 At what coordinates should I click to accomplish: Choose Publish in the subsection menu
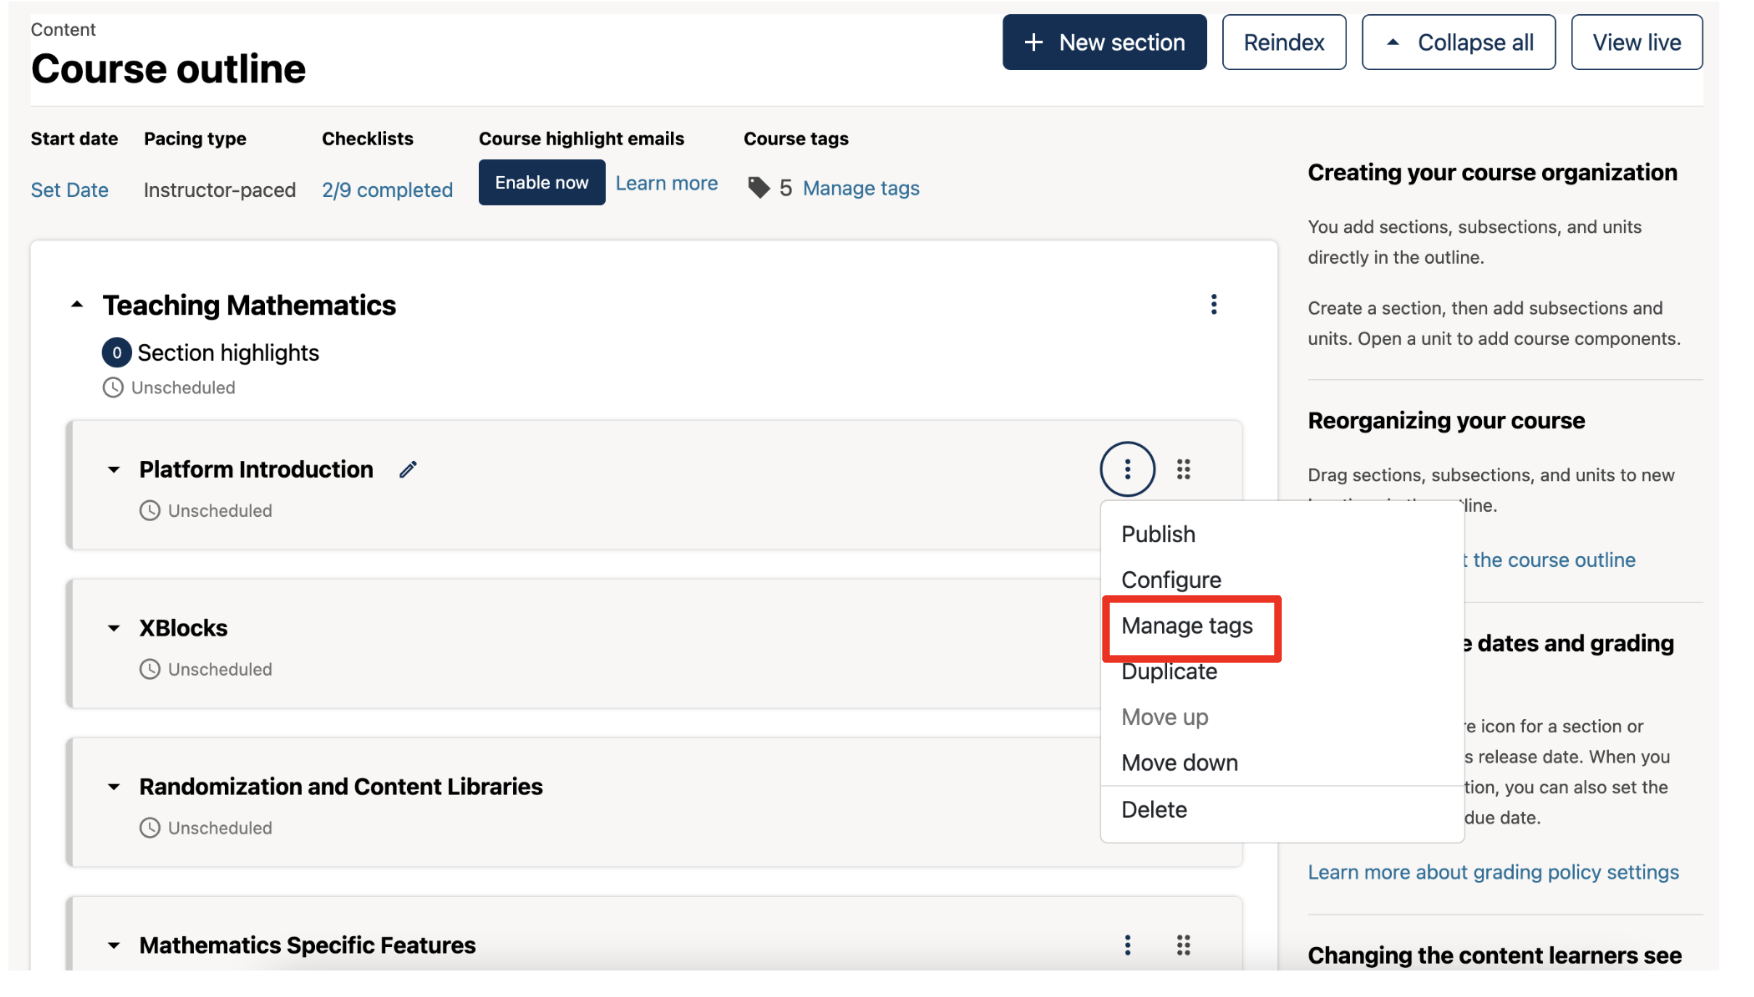tap(1158, 534)
